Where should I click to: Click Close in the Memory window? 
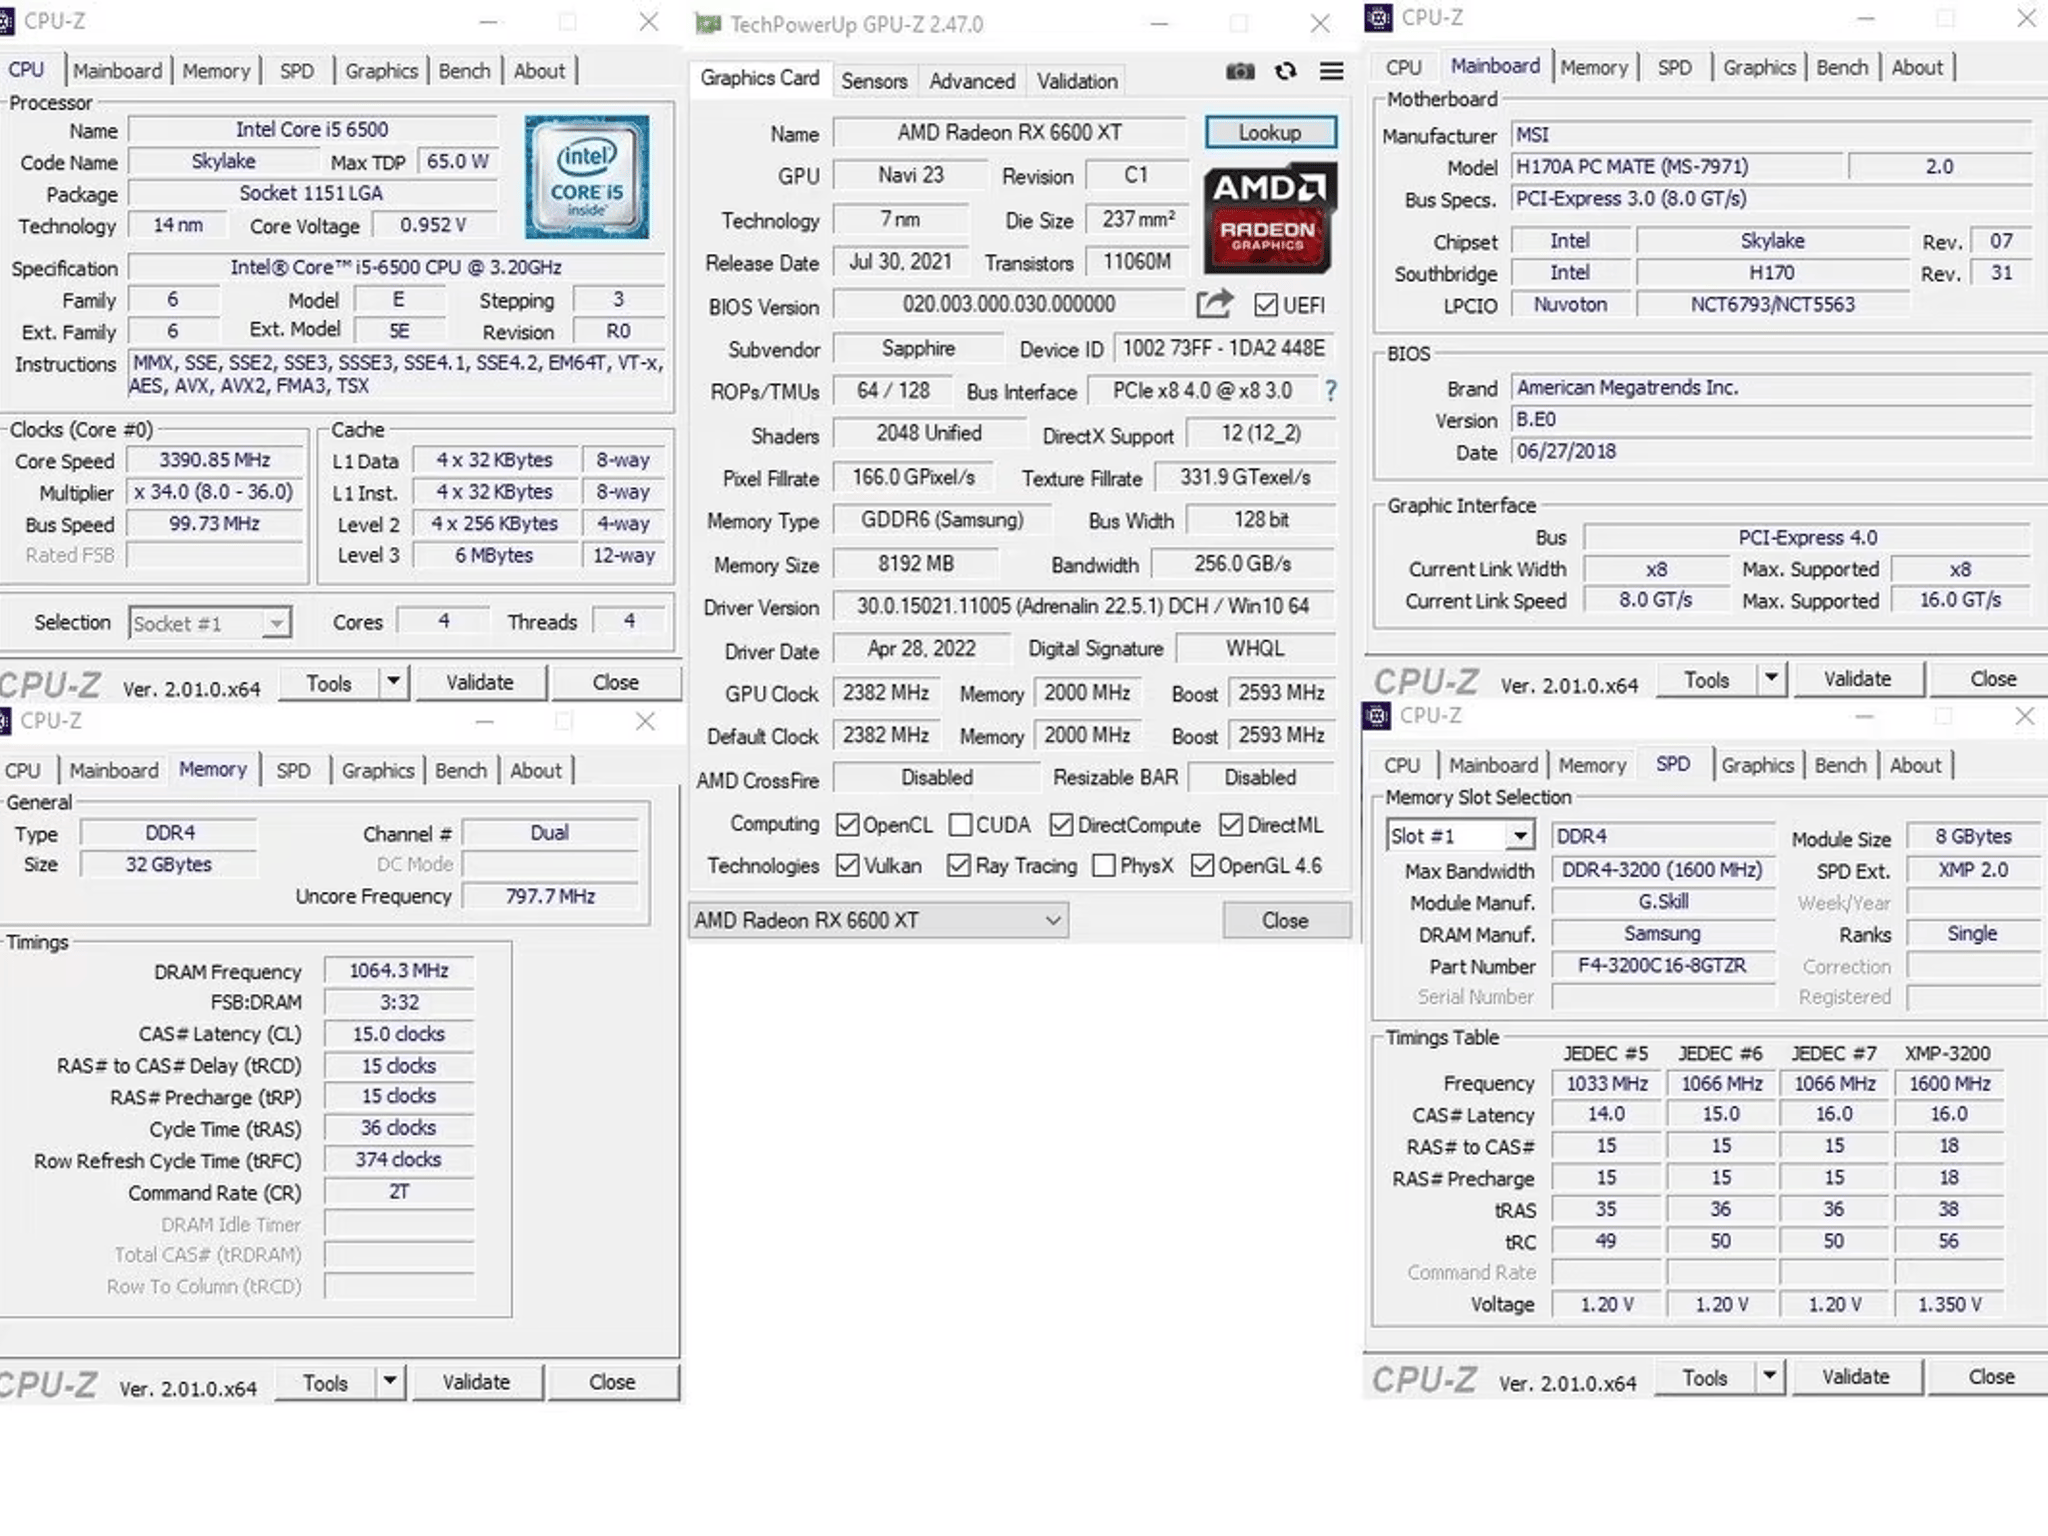pyautogui.click(x=612, y=1382)
